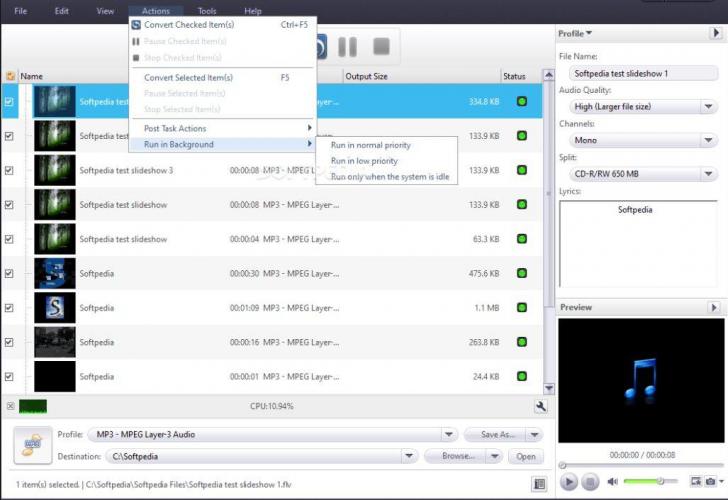The height and width of the screenshot is (500, 728).
Task: Stop the preview playback
Action: 590,481
